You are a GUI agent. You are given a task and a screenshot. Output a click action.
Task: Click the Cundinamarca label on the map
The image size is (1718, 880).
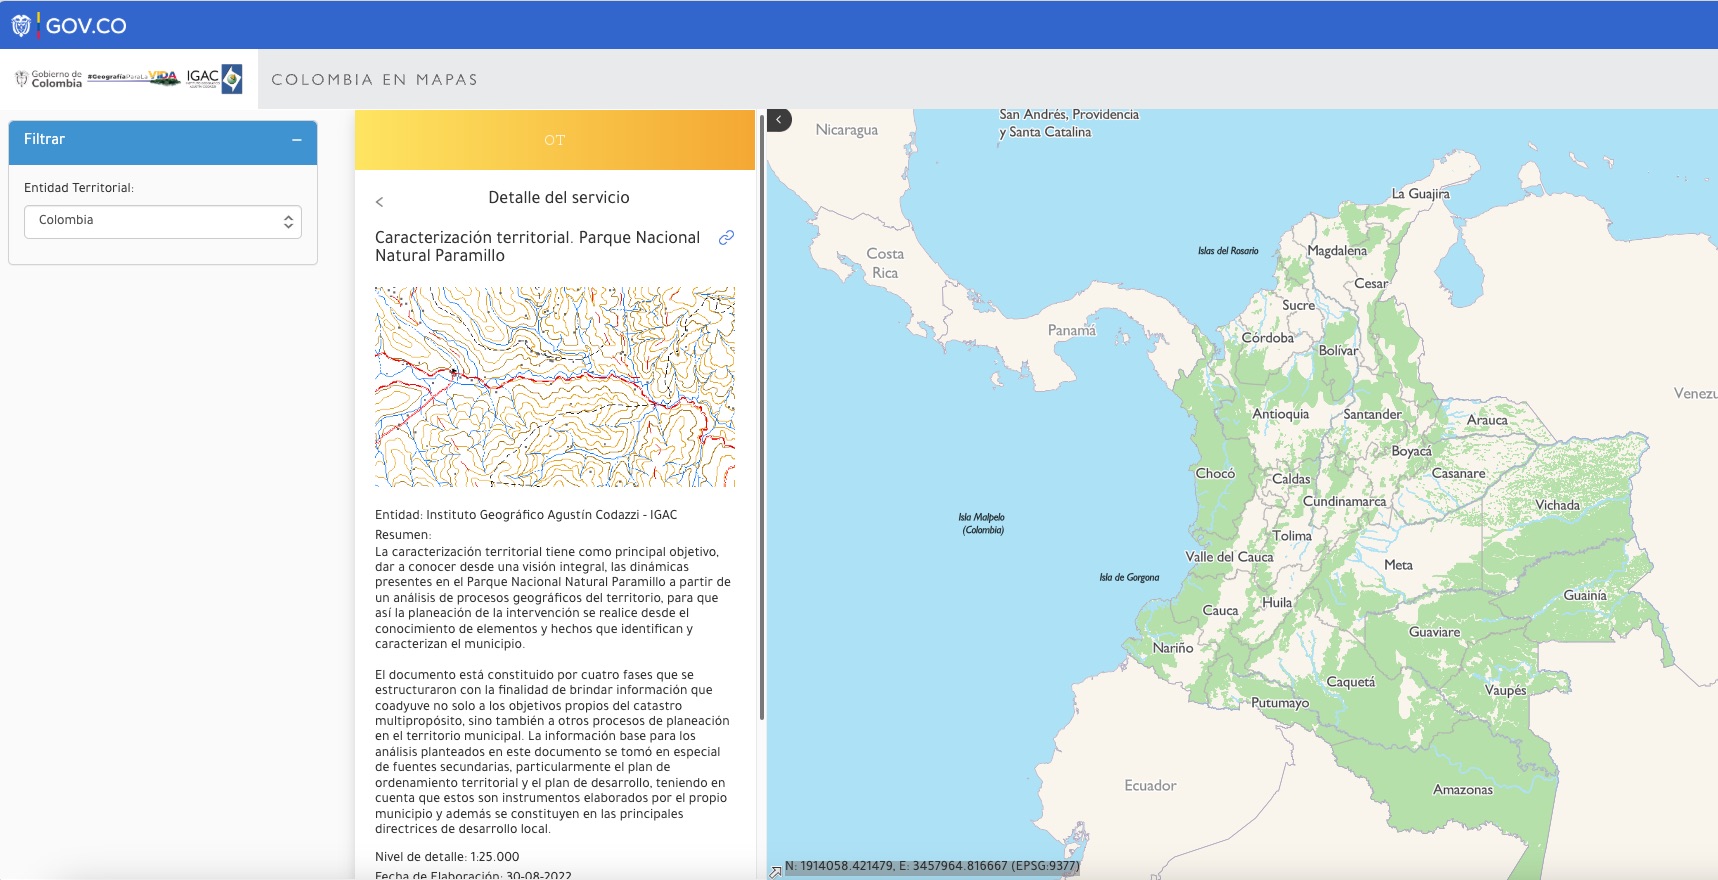(x=1344, y=501)
